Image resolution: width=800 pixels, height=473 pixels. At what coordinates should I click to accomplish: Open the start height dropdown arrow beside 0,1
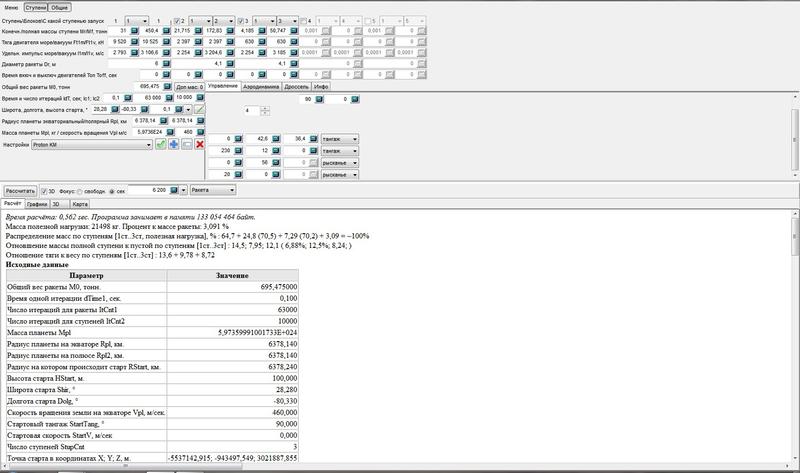point(188,109)
